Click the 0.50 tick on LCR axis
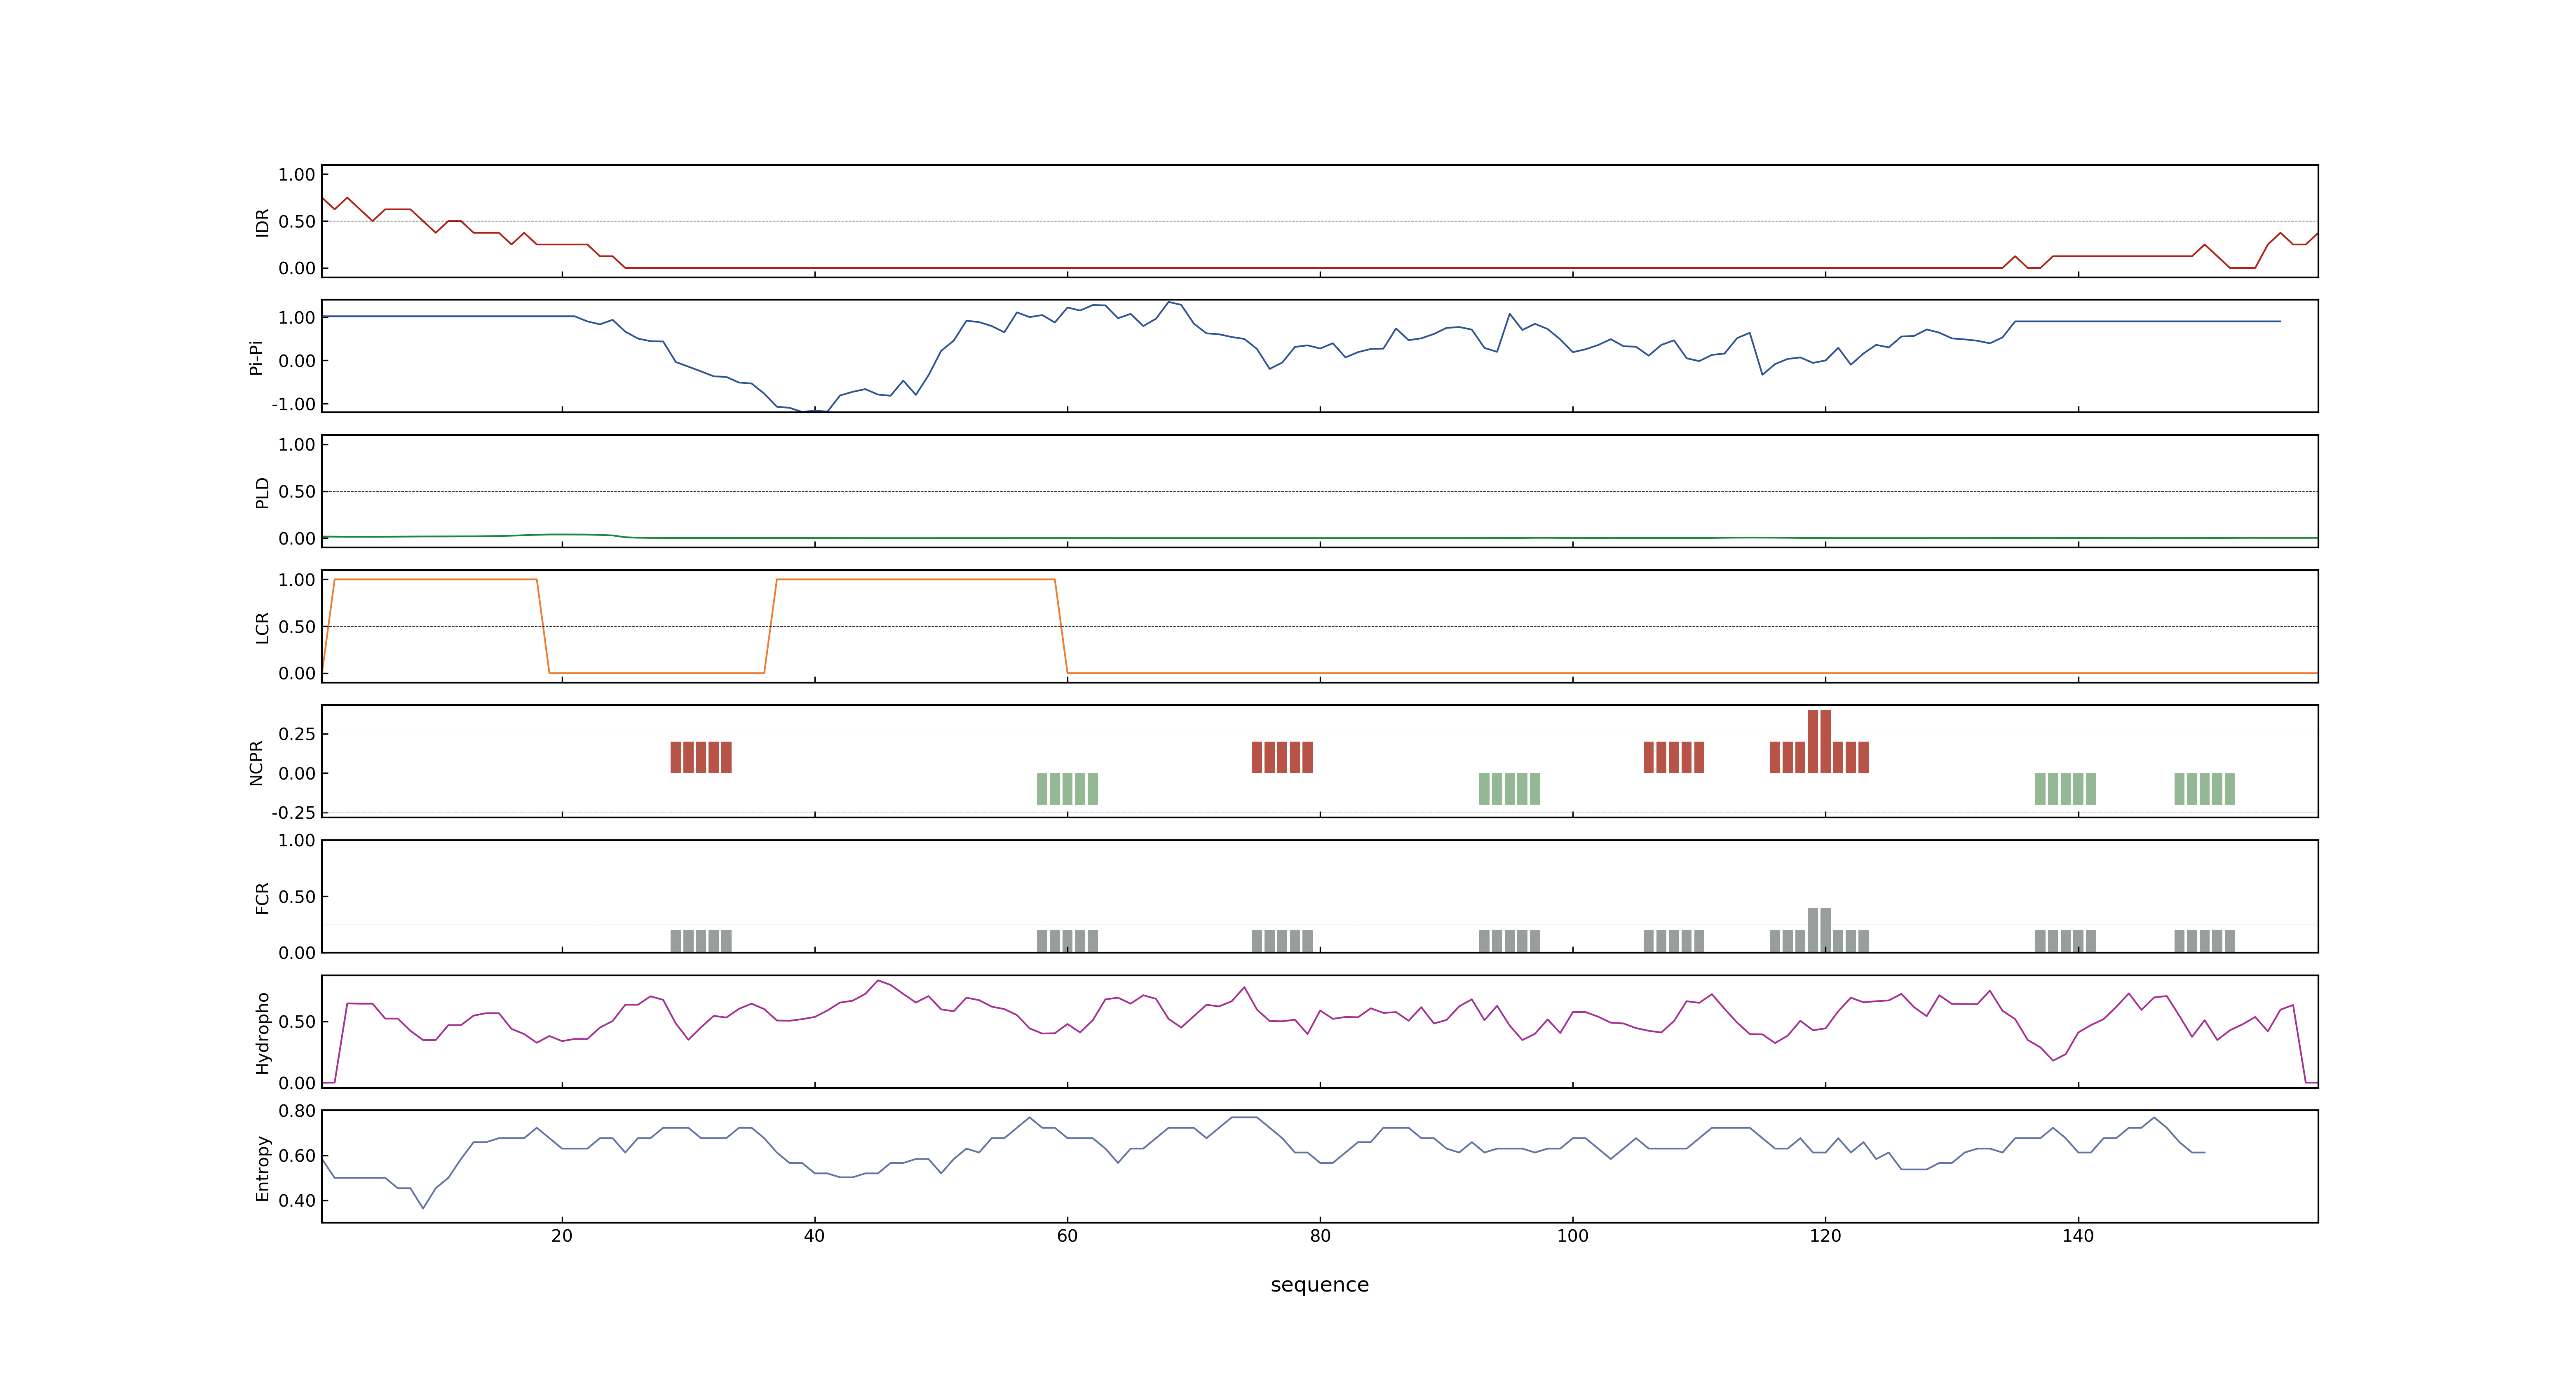The height and width of the screenshot is (1374, 2576). (x=297, y=627)
